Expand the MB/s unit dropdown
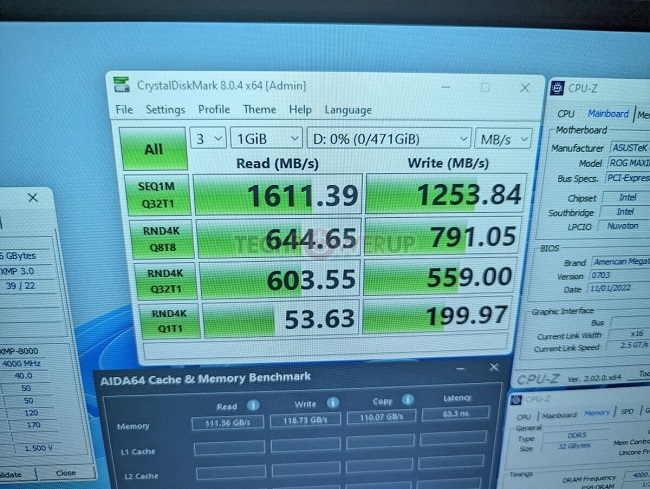The height and width of the screenshot is (489, 650). point(503,139)
